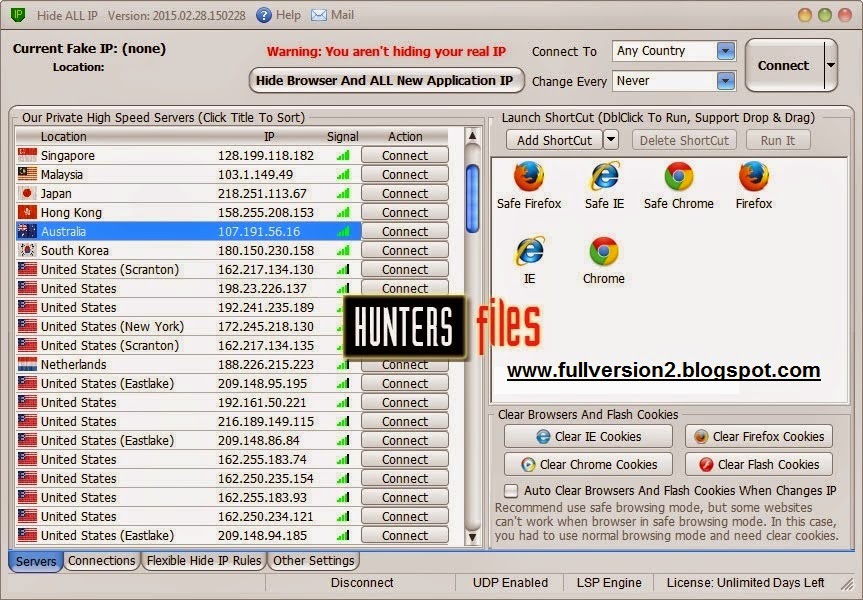Click the US flag for 172.245.218.130
863x600 pixels.
coord(27,326)
